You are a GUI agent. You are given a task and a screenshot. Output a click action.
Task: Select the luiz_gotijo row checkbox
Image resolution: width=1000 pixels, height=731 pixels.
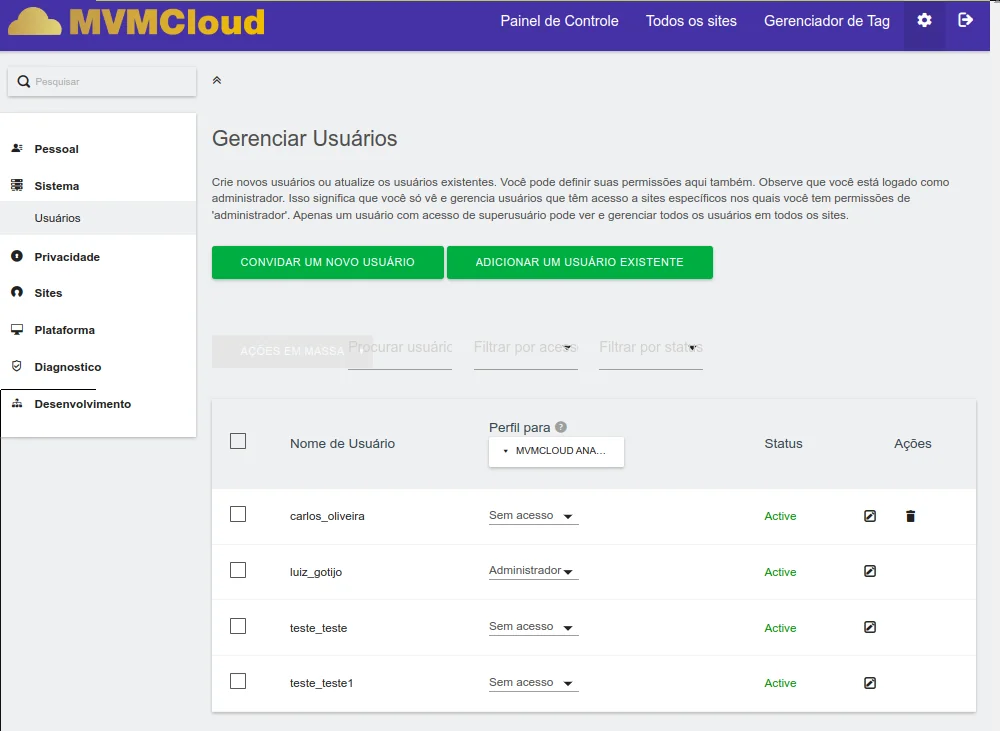coord(238,570)
